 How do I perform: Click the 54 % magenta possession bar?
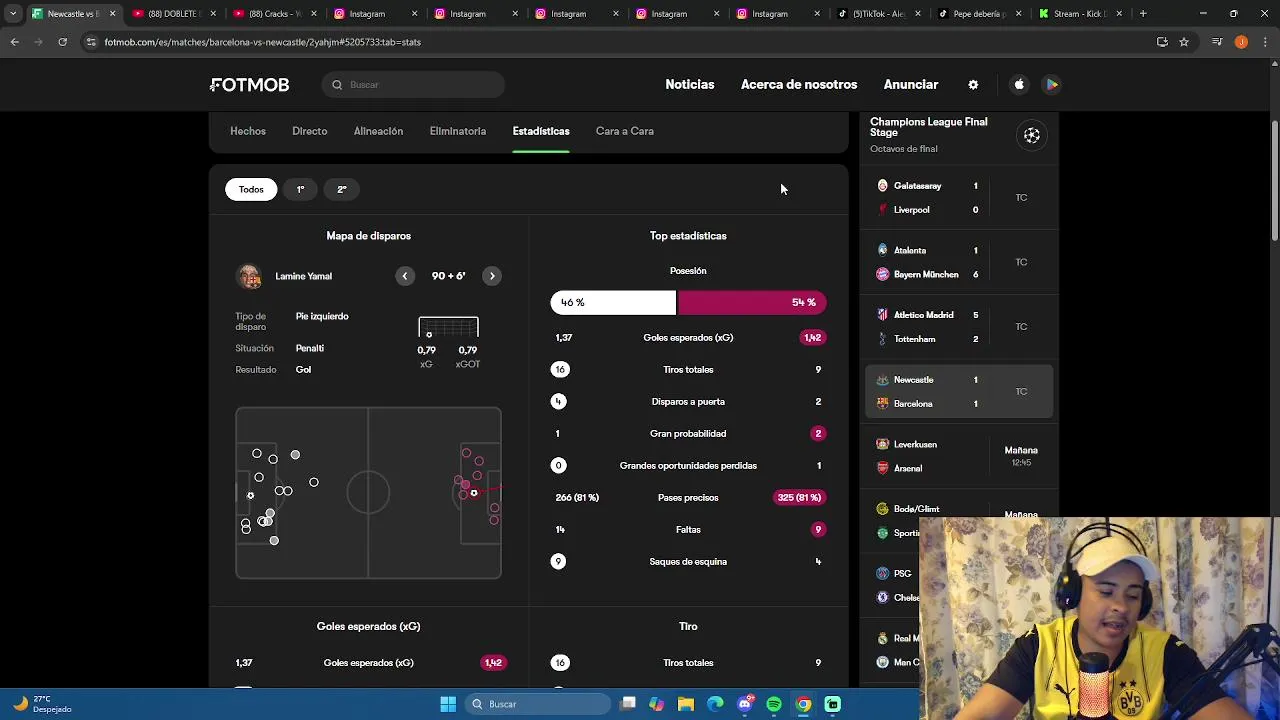coord(752,302)
